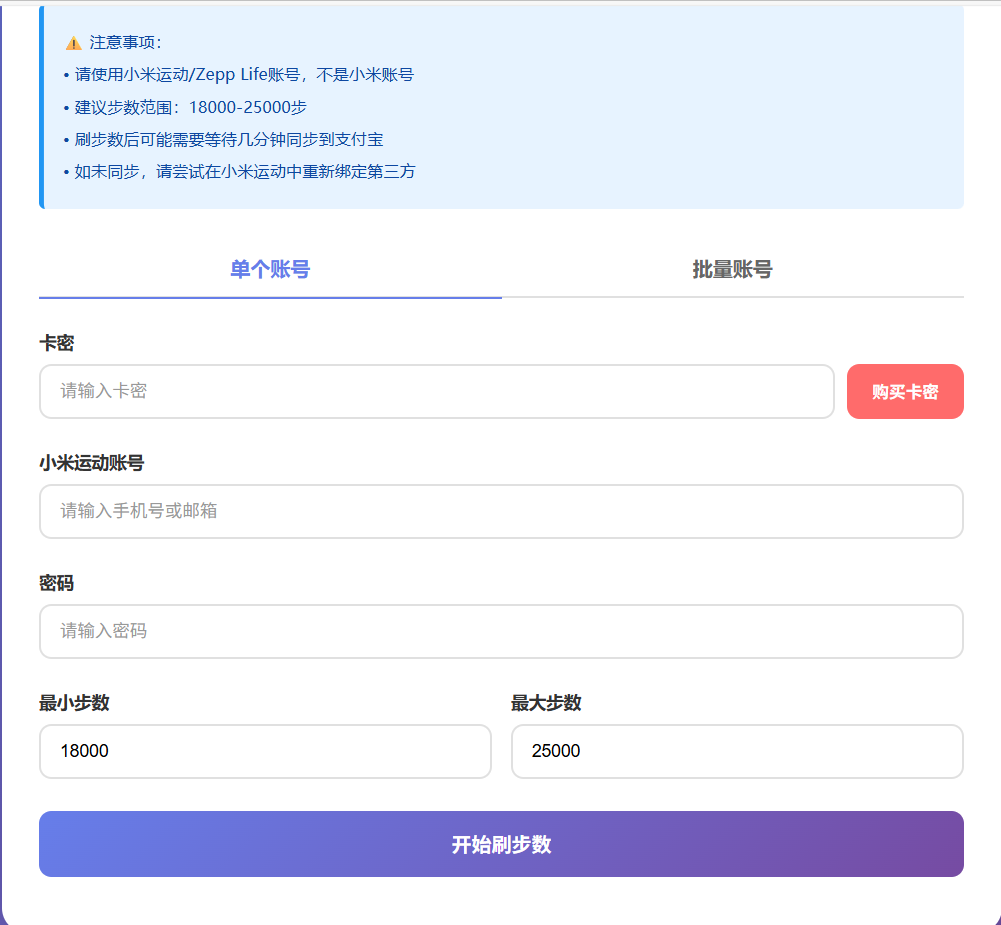1001x925 pixels.
Task: Hit the 开始刷步数 submit button
Action: click(x=500, y=844)
